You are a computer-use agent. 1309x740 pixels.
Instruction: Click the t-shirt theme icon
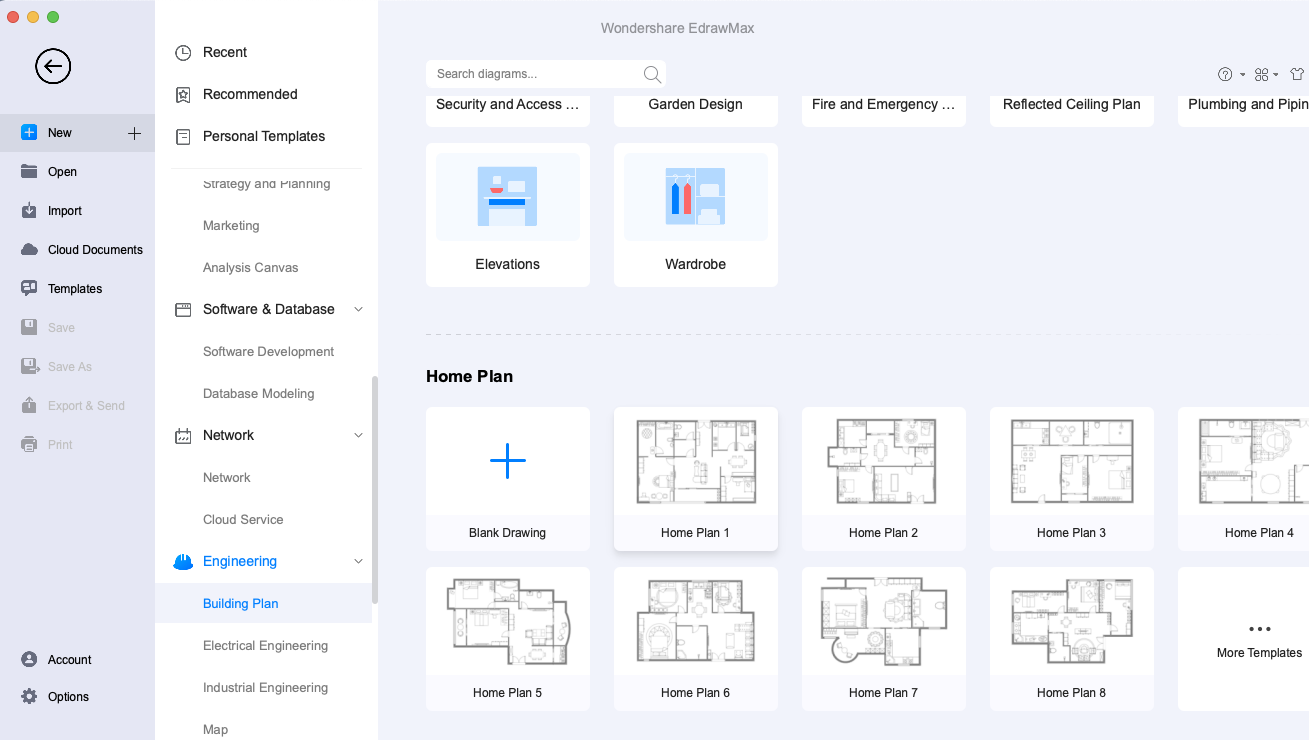coord(1297,74)
